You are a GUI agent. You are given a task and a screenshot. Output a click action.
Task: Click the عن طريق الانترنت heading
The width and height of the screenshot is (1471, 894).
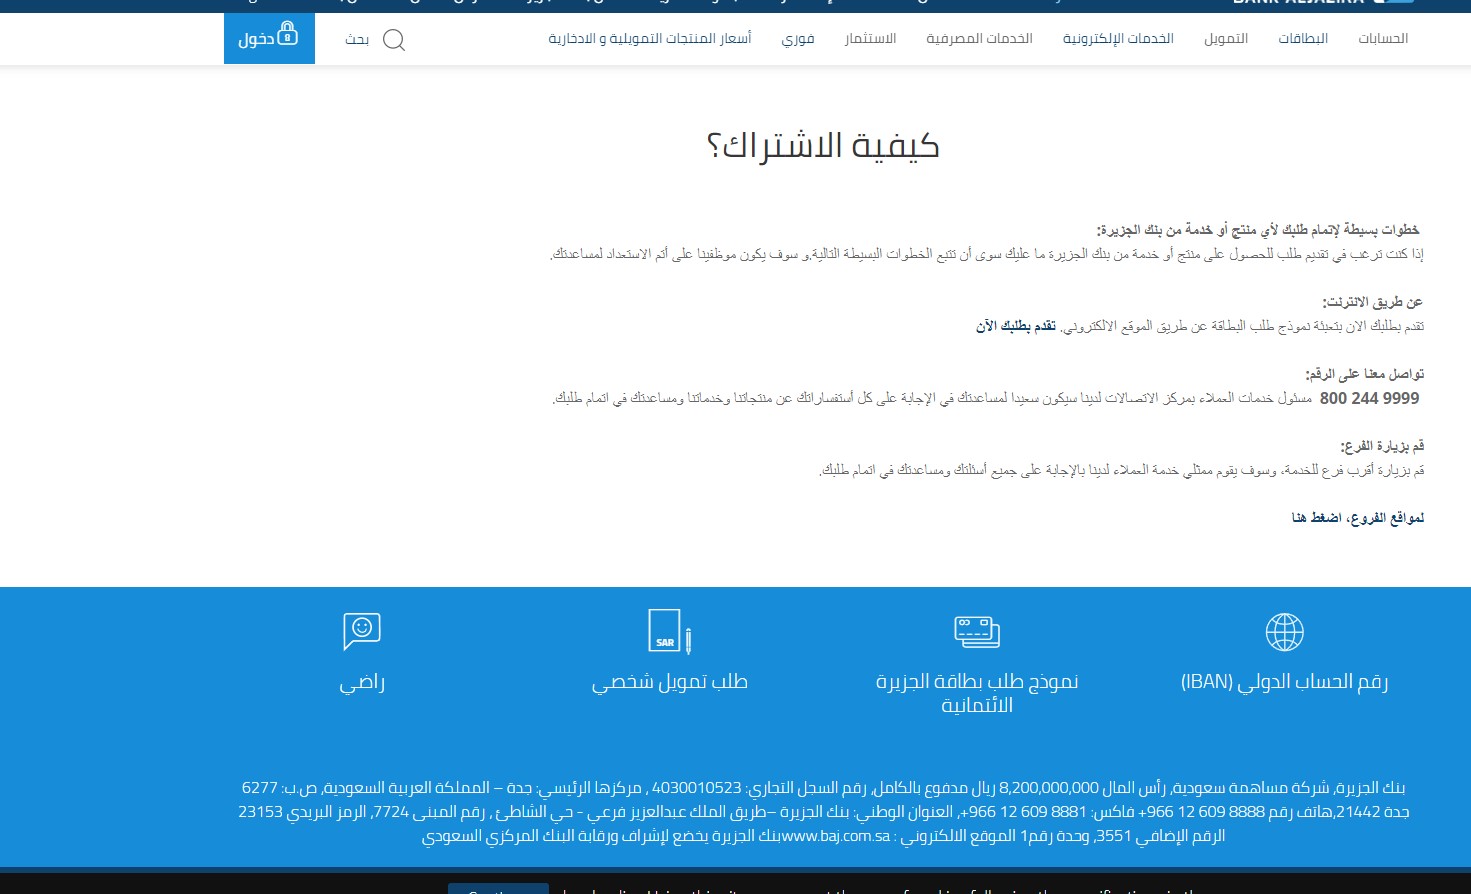(1373, 302)
